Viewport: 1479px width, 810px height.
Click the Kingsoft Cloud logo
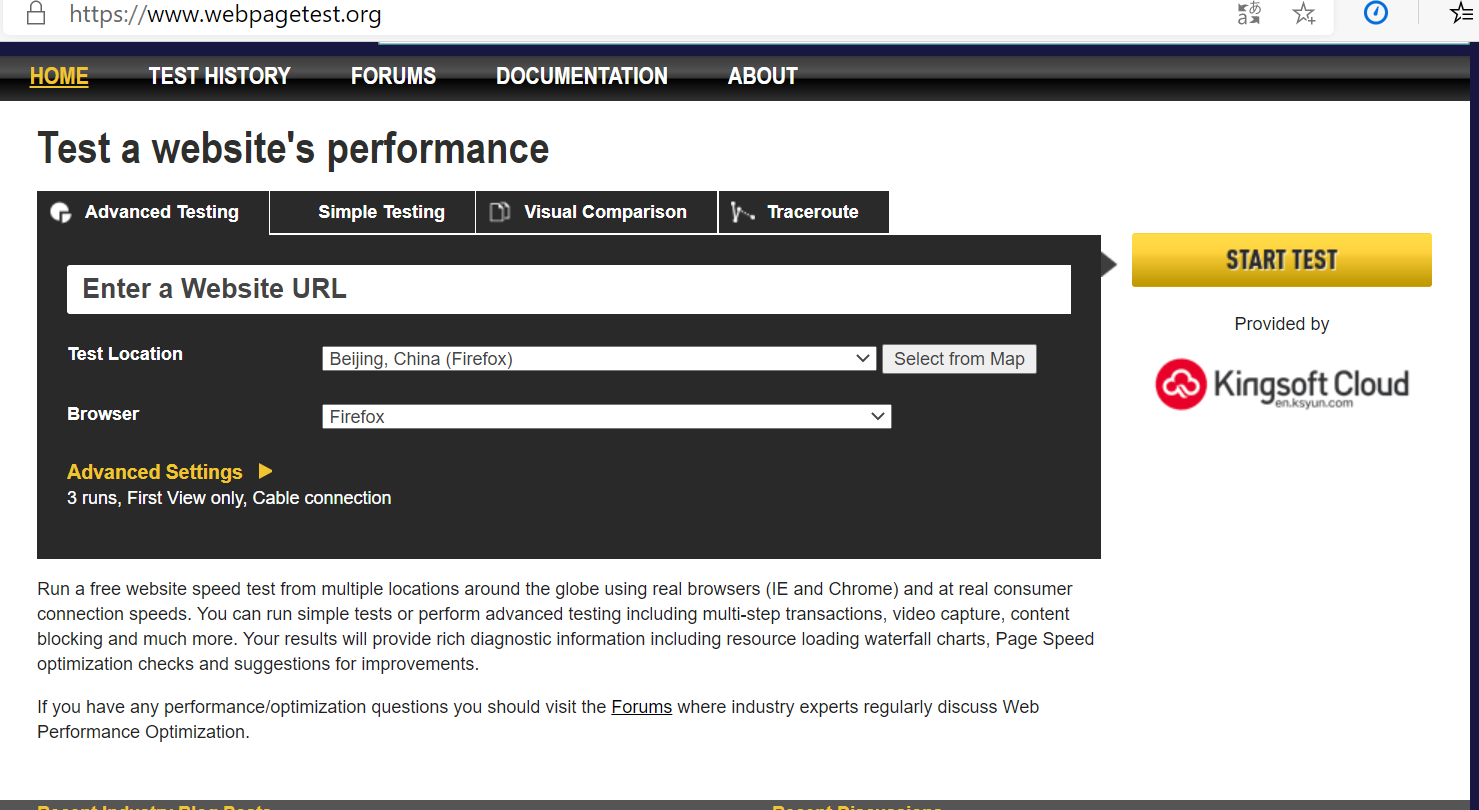coord(1282,384)
